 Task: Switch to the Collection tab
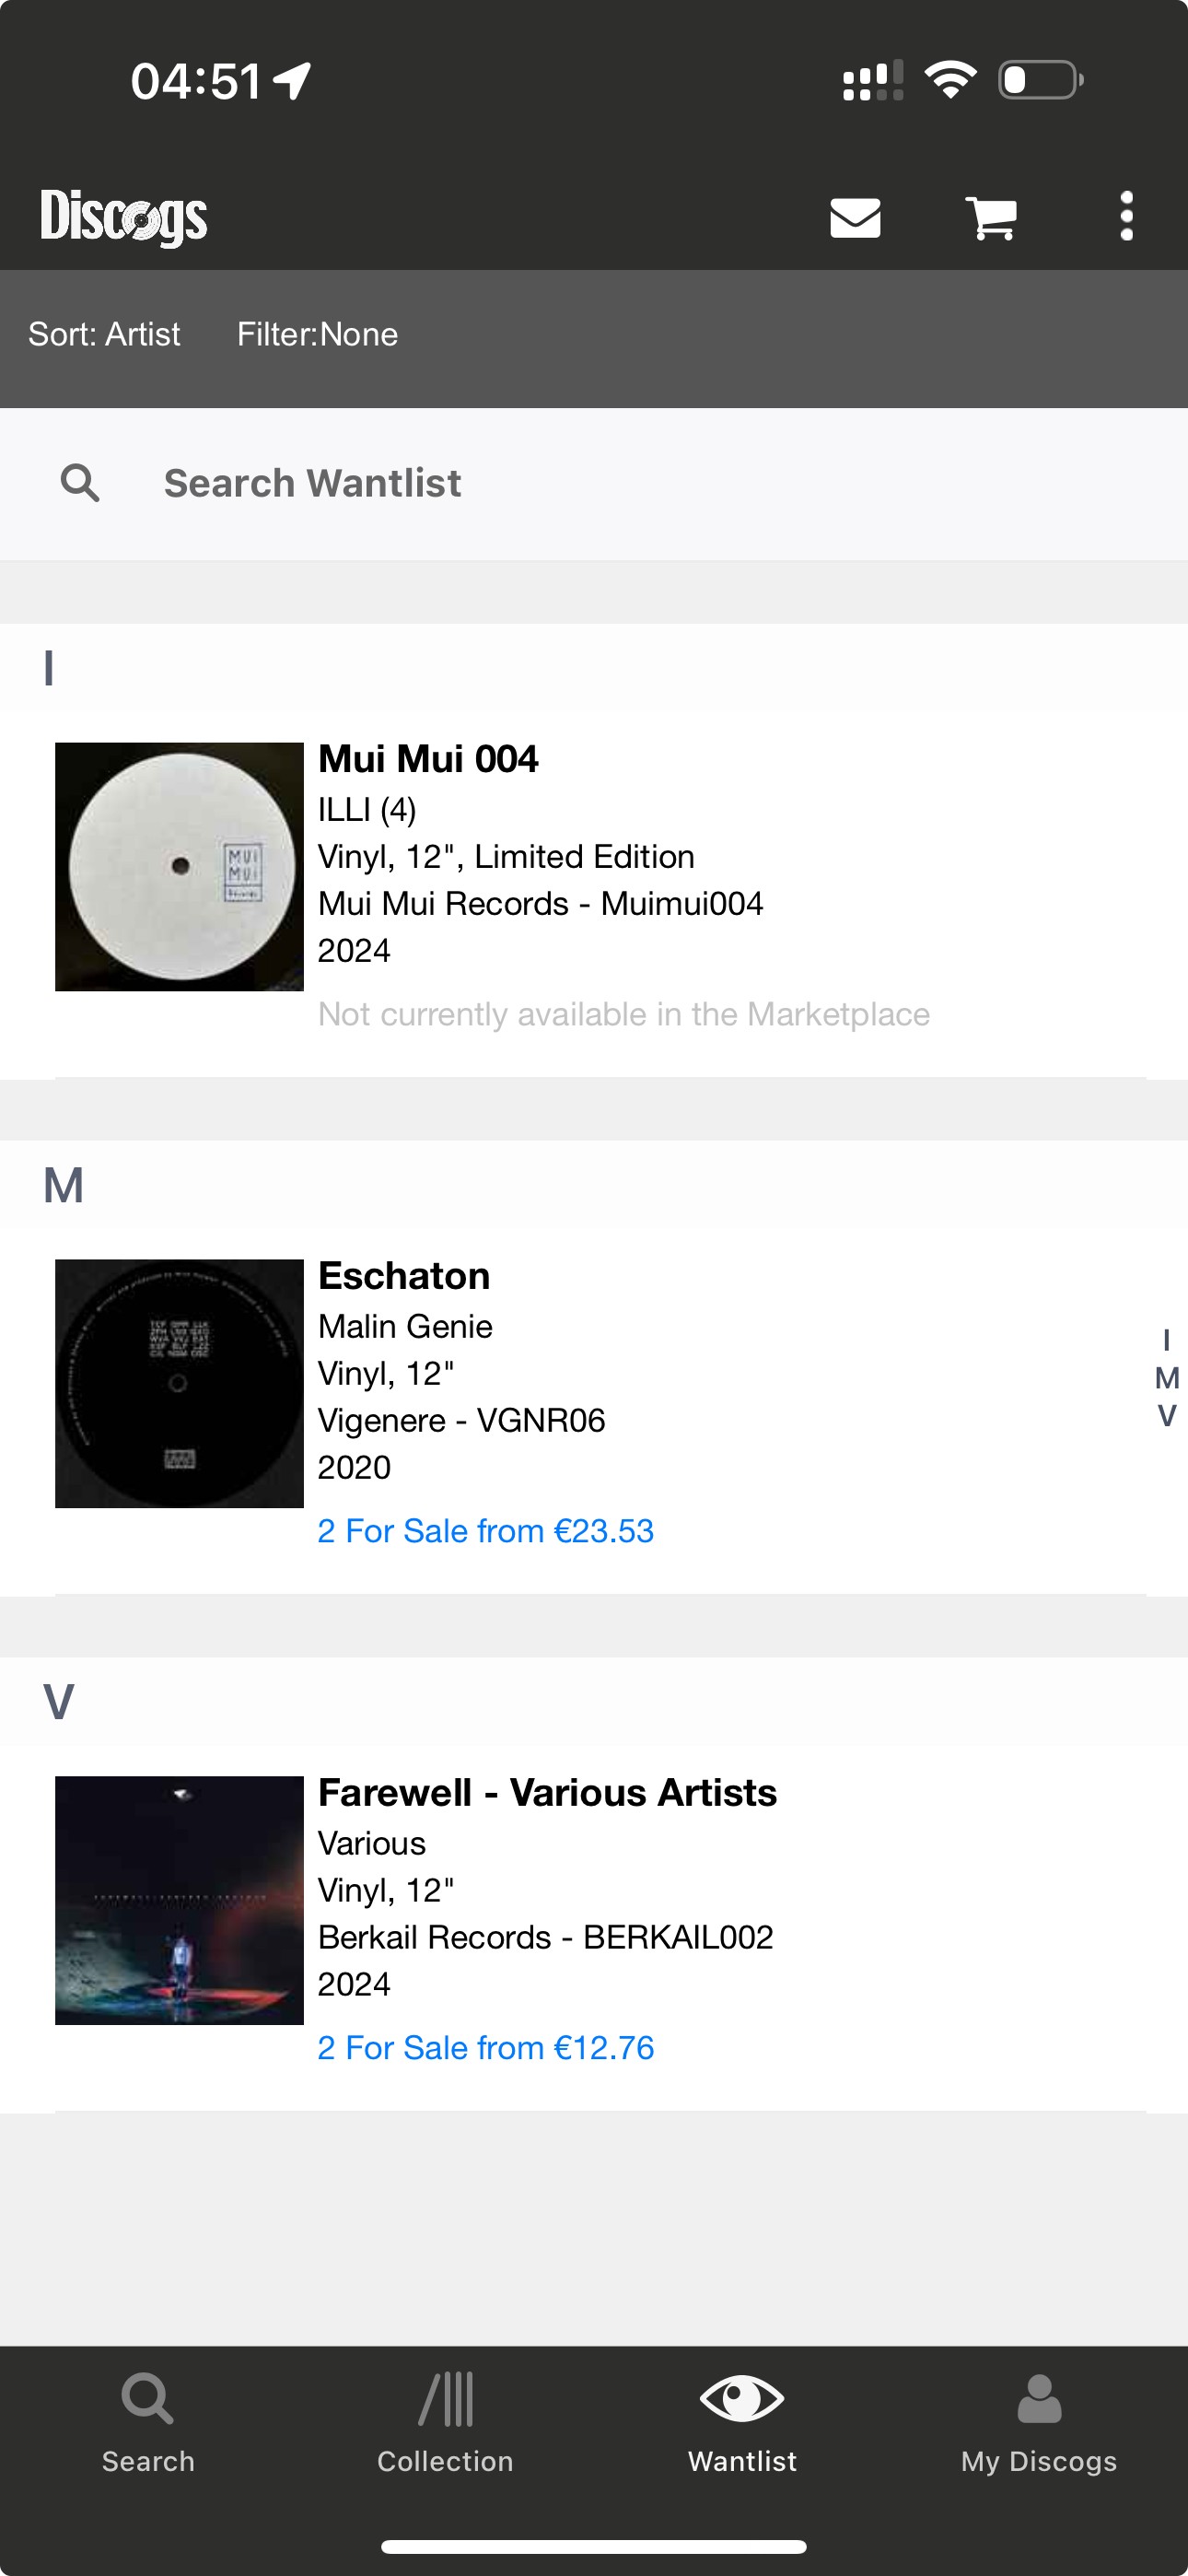(x=445, y=2422)
